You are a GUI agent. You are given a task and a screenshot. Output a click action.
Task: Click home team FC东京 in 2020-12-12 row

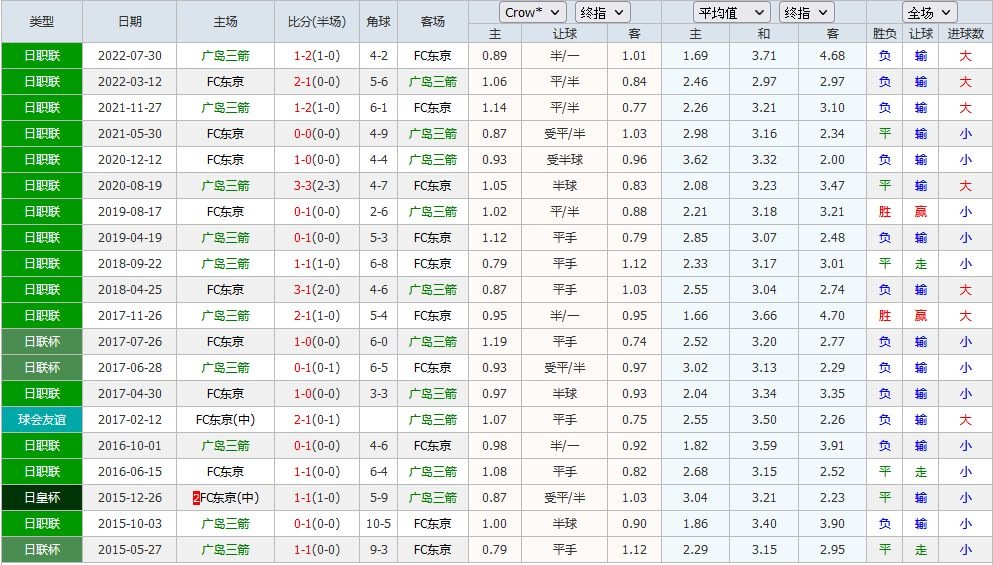(x=225, y=160)
